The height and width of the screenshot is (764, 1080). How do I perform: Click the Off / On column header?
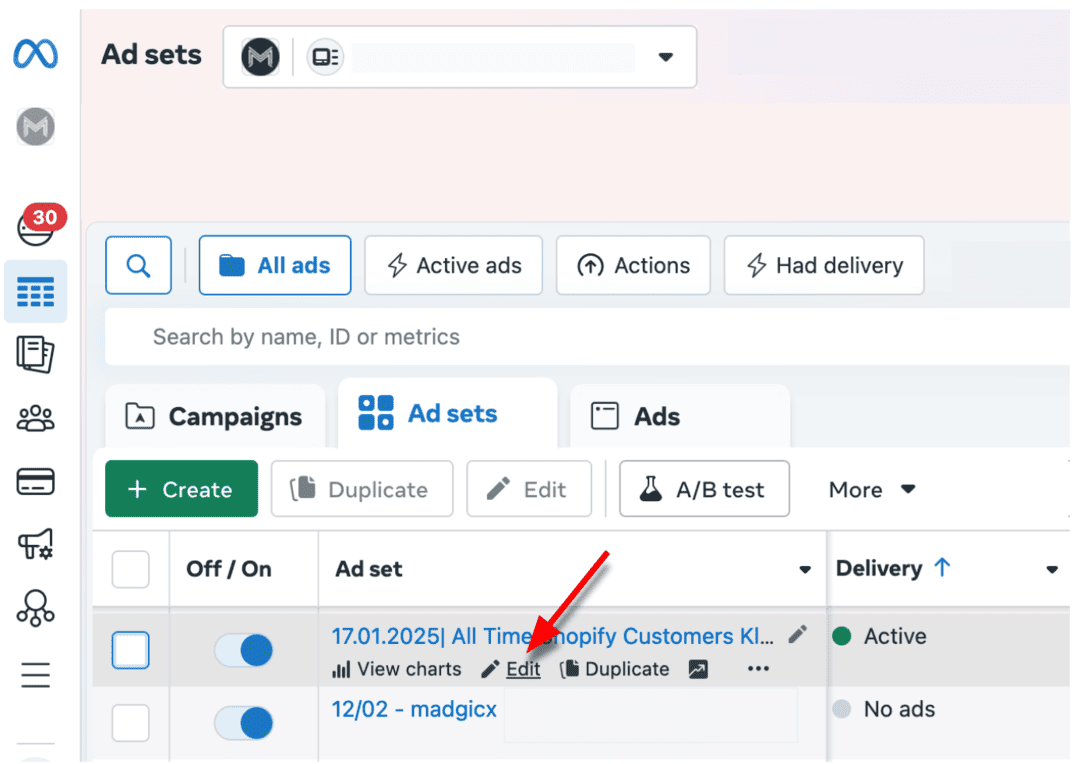pos(229,569)
